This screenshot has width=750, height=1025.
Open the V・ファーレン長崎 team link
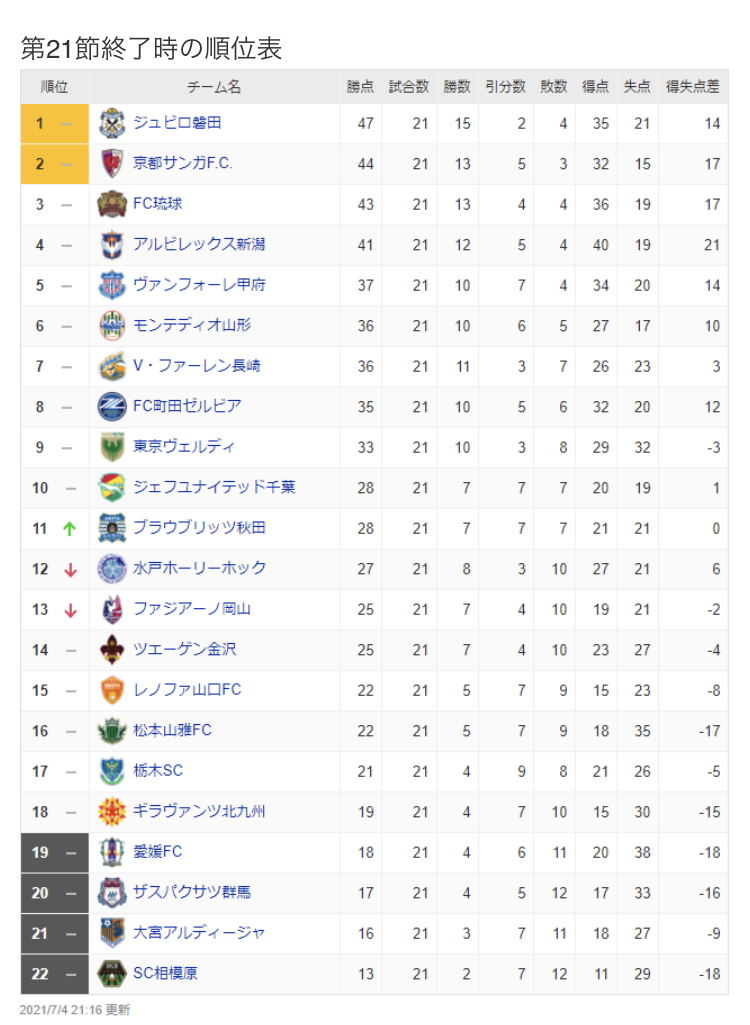point(197,366)
